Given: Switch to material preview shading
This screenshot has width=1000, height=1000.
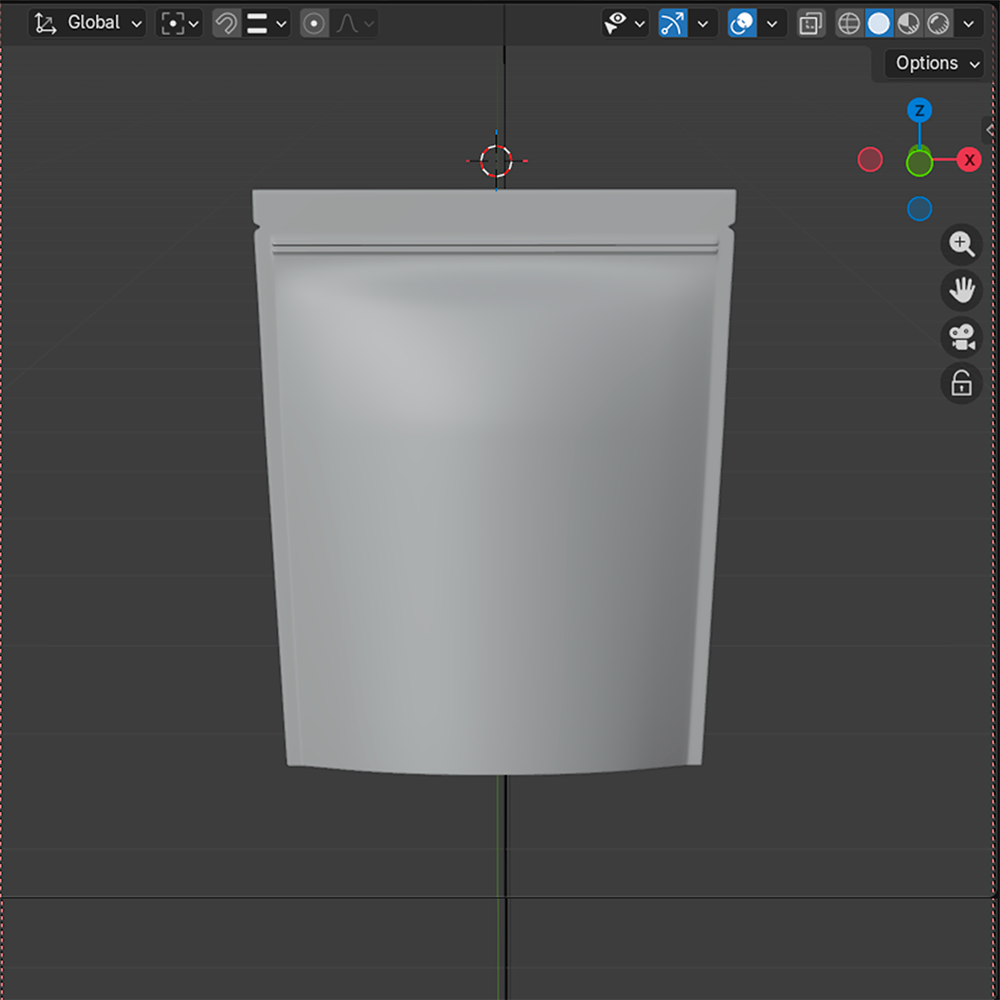Looking at the screenshot, I should point(908,23).
